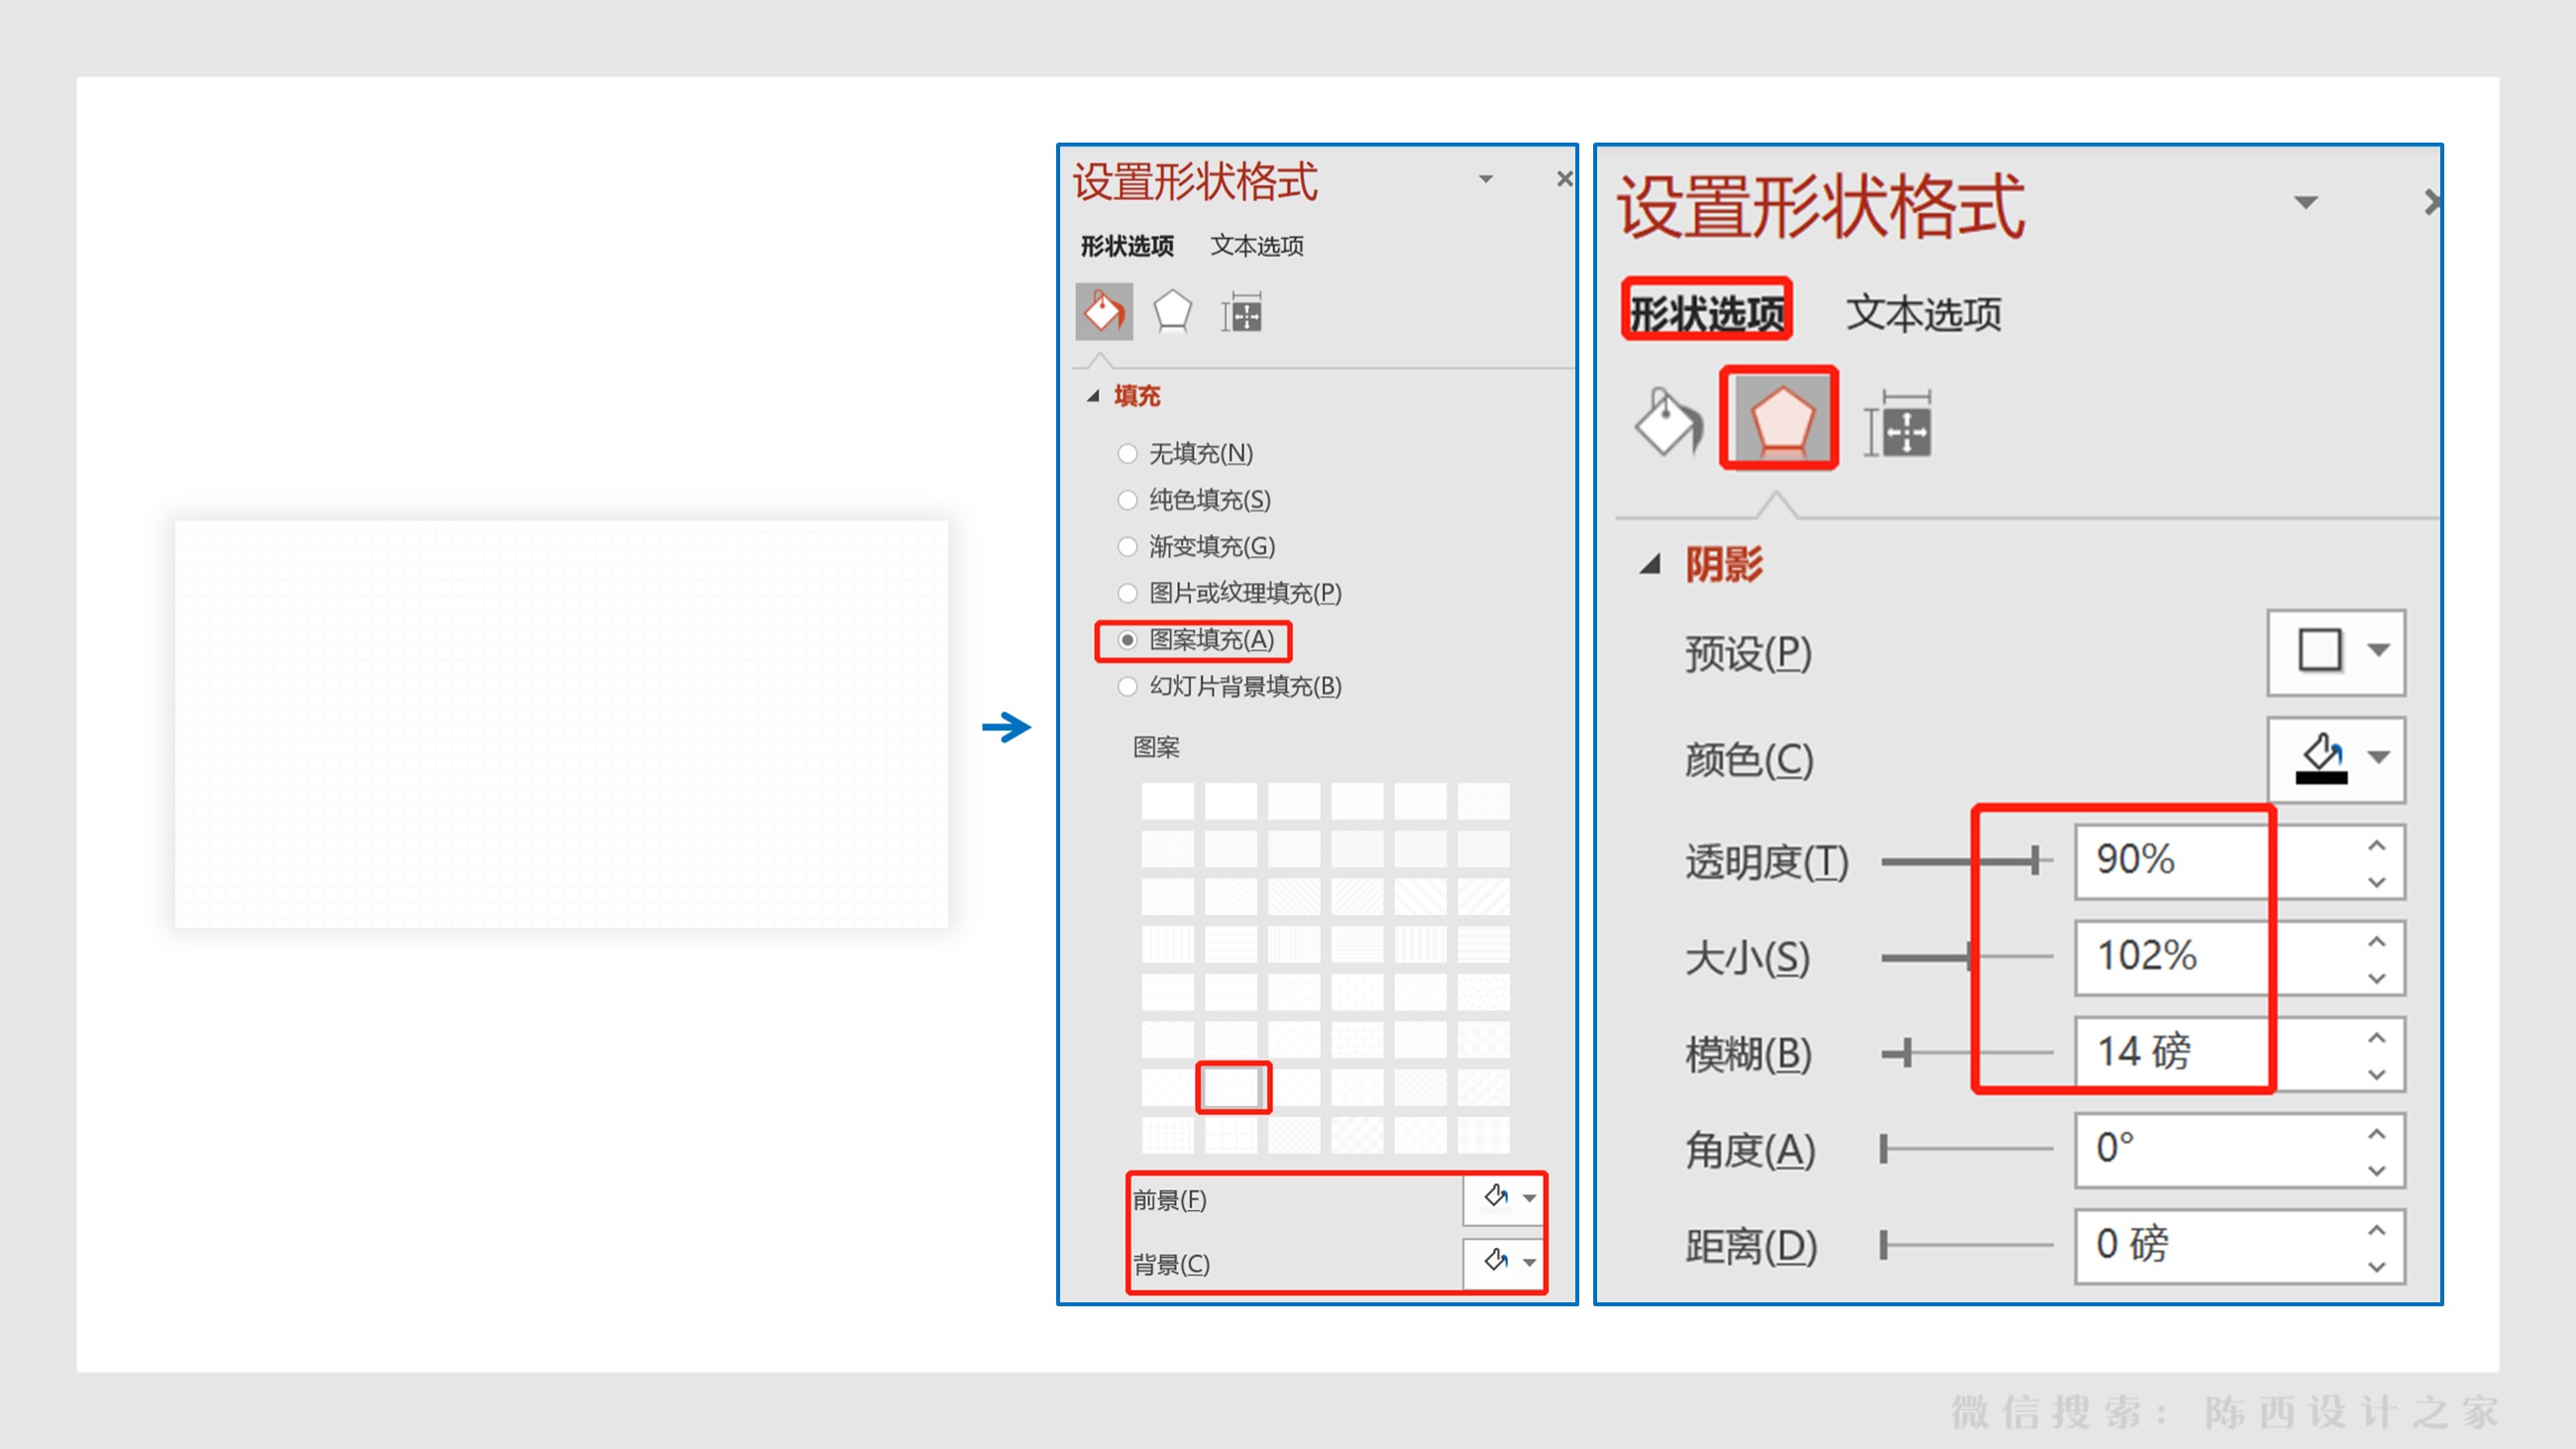2576x1449 pixels.
Task: Select 无填充(N) no fill radio button
Action: (x=1127, y=454)
